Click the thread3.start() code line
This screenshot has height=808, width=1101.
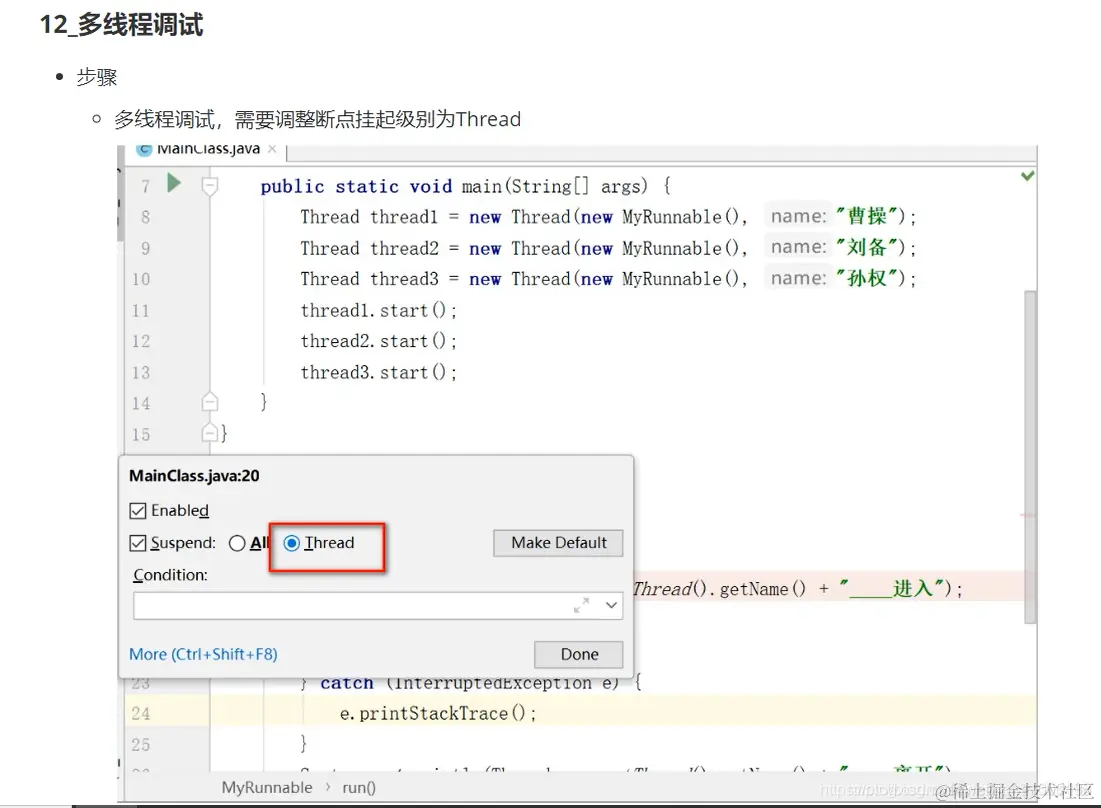click(378, 372)
